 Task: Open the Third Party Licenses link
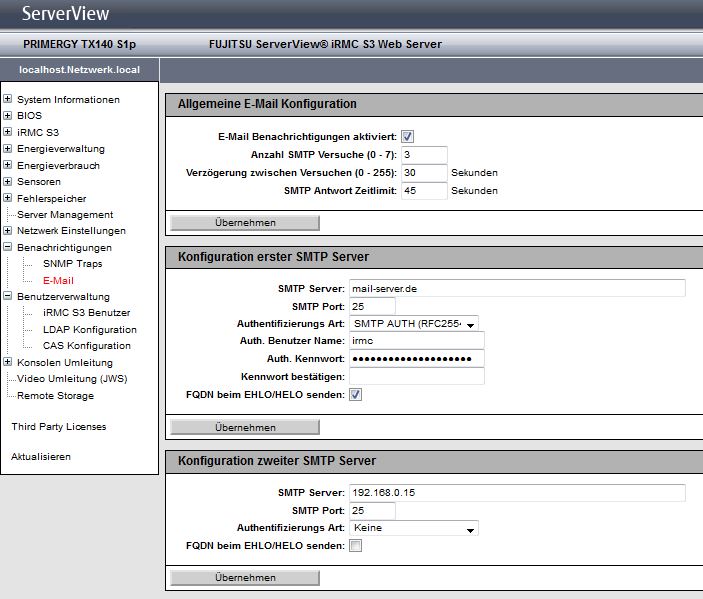click(58, 427)
